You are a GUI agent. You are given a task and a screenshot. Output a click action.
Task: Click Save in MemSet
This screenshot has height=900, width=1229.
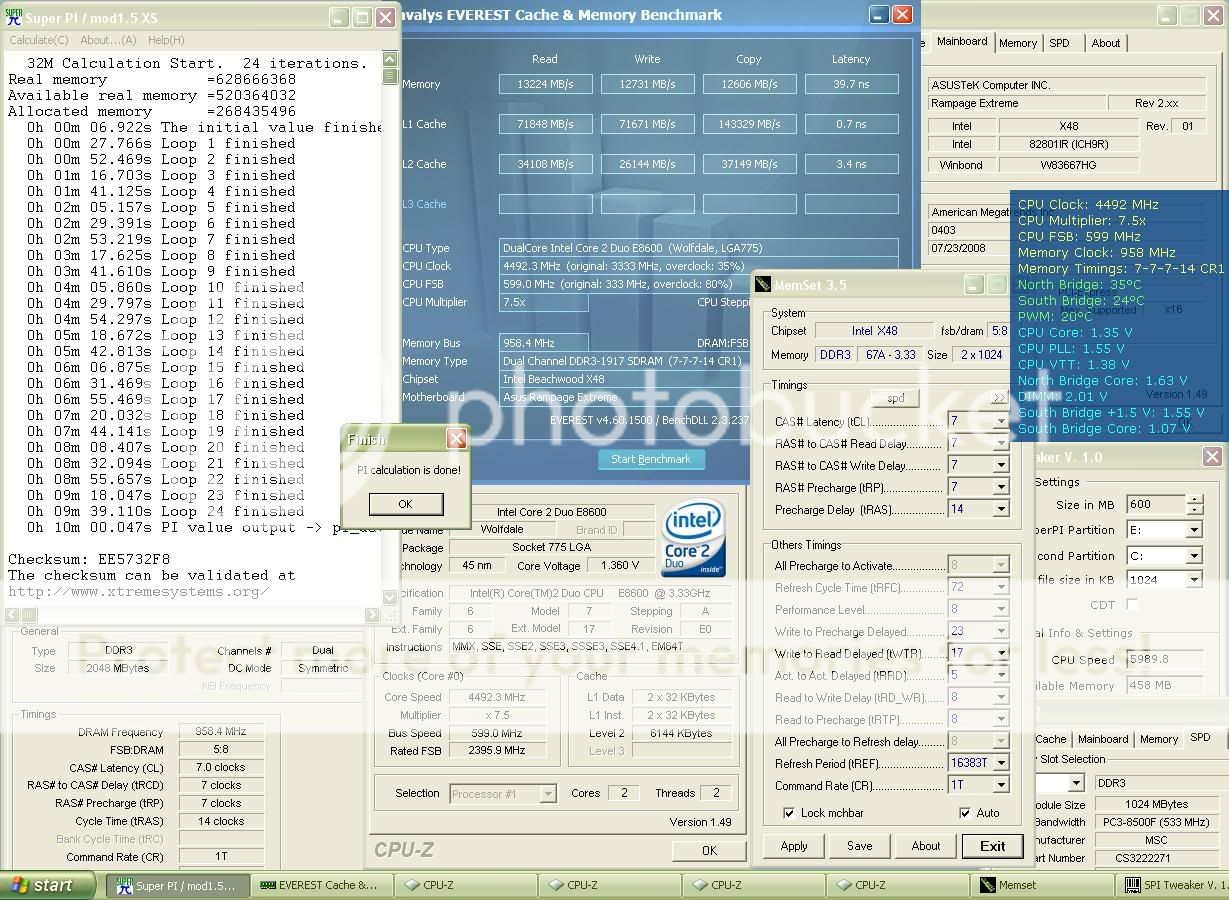point(860,846)
